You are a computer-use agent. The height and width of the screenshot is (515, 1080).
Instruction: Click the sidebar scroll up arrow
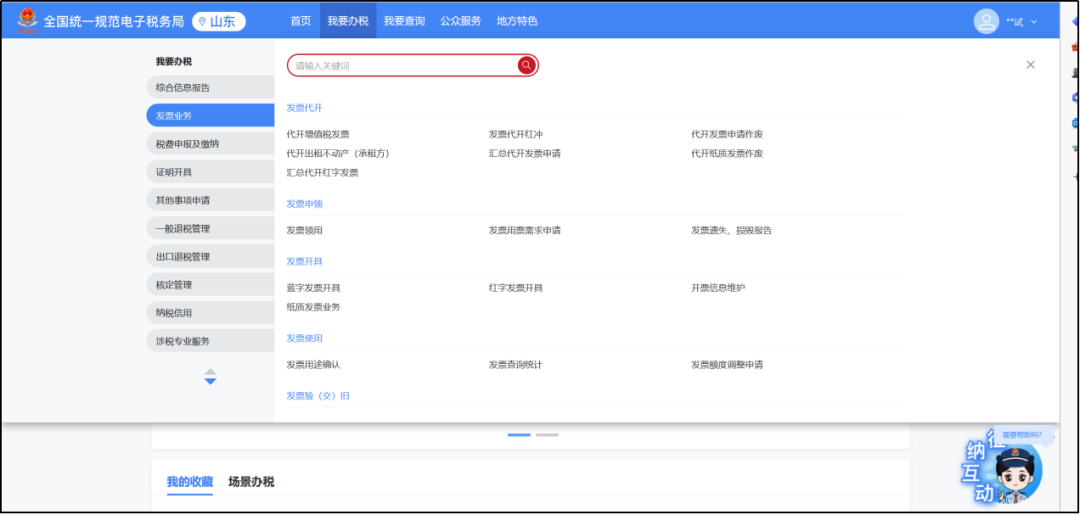[211, 372]
